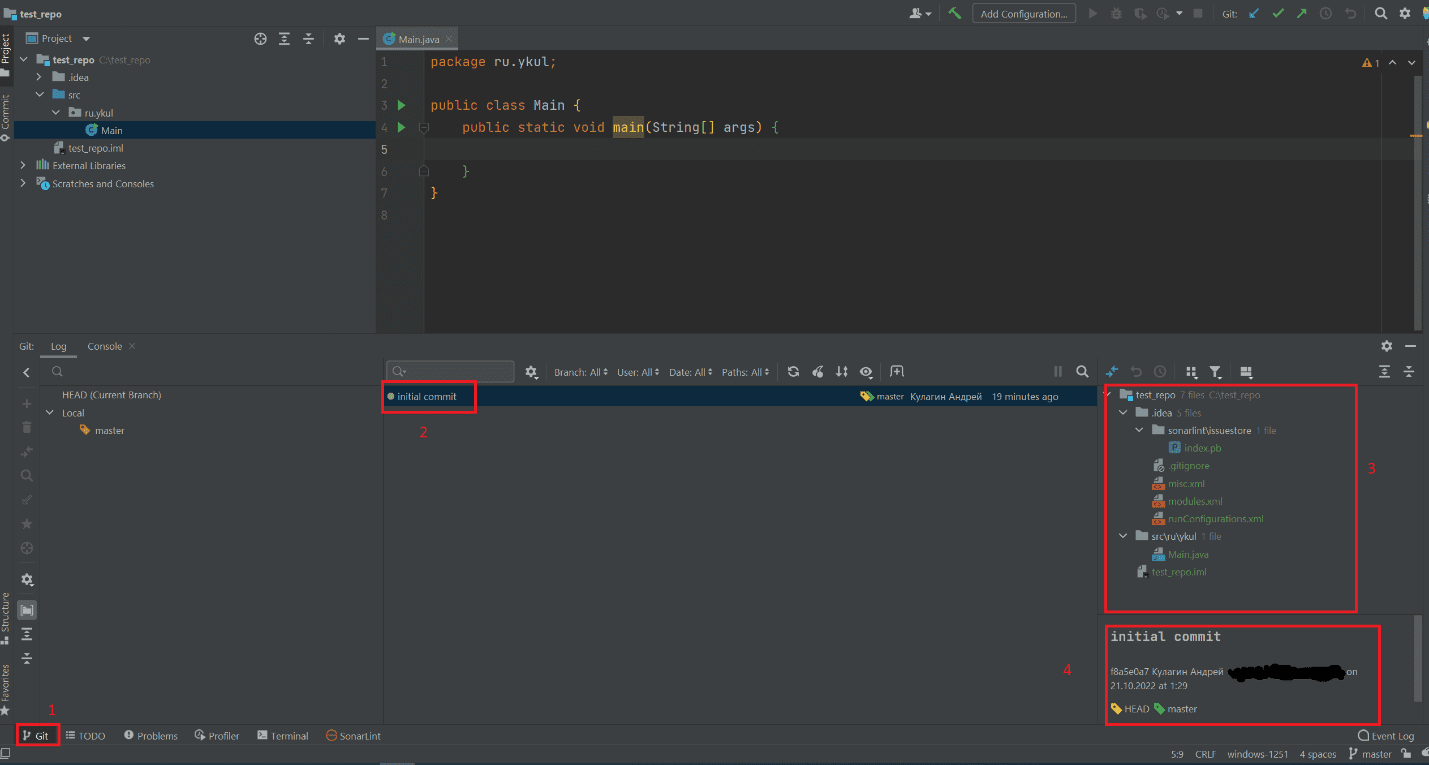This screenshot has height=765, width=1429.
Task: Click the Add Configuration... button
Action: [1023, 14]
